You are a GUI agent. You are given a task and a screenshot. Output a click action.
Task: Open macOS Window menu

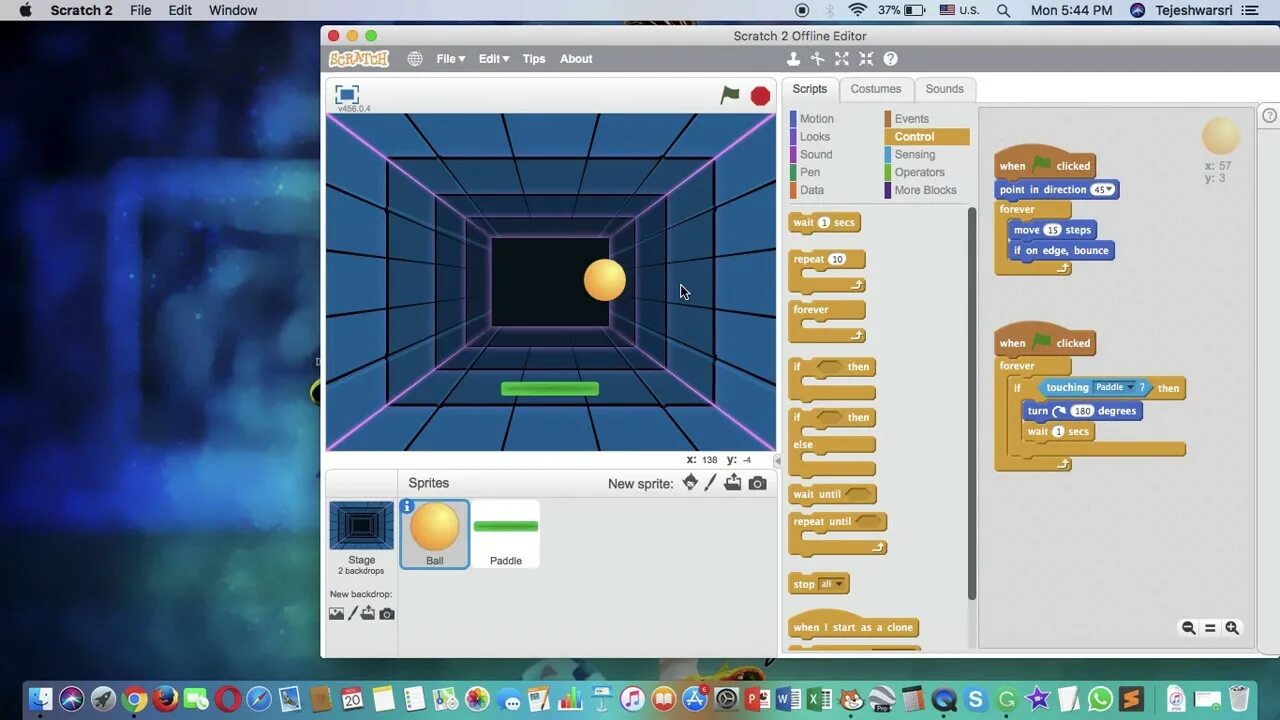click(x=233, y=10)
